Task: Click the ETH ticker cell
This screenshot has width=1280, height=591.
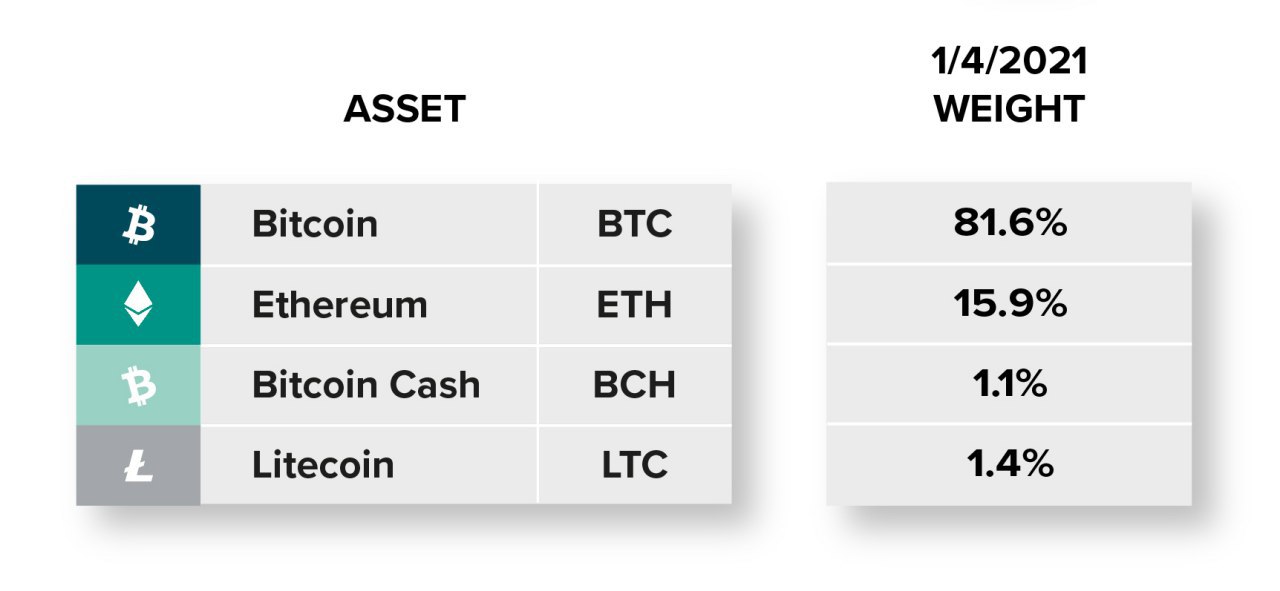Action: 635,305
